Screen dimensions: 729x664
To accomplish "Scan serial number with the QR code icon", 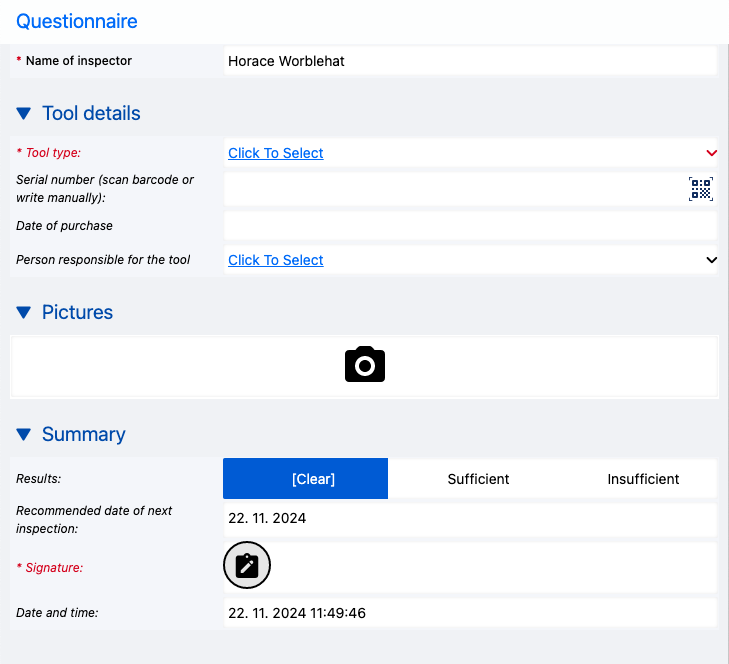I will click(x=701, y=189).
